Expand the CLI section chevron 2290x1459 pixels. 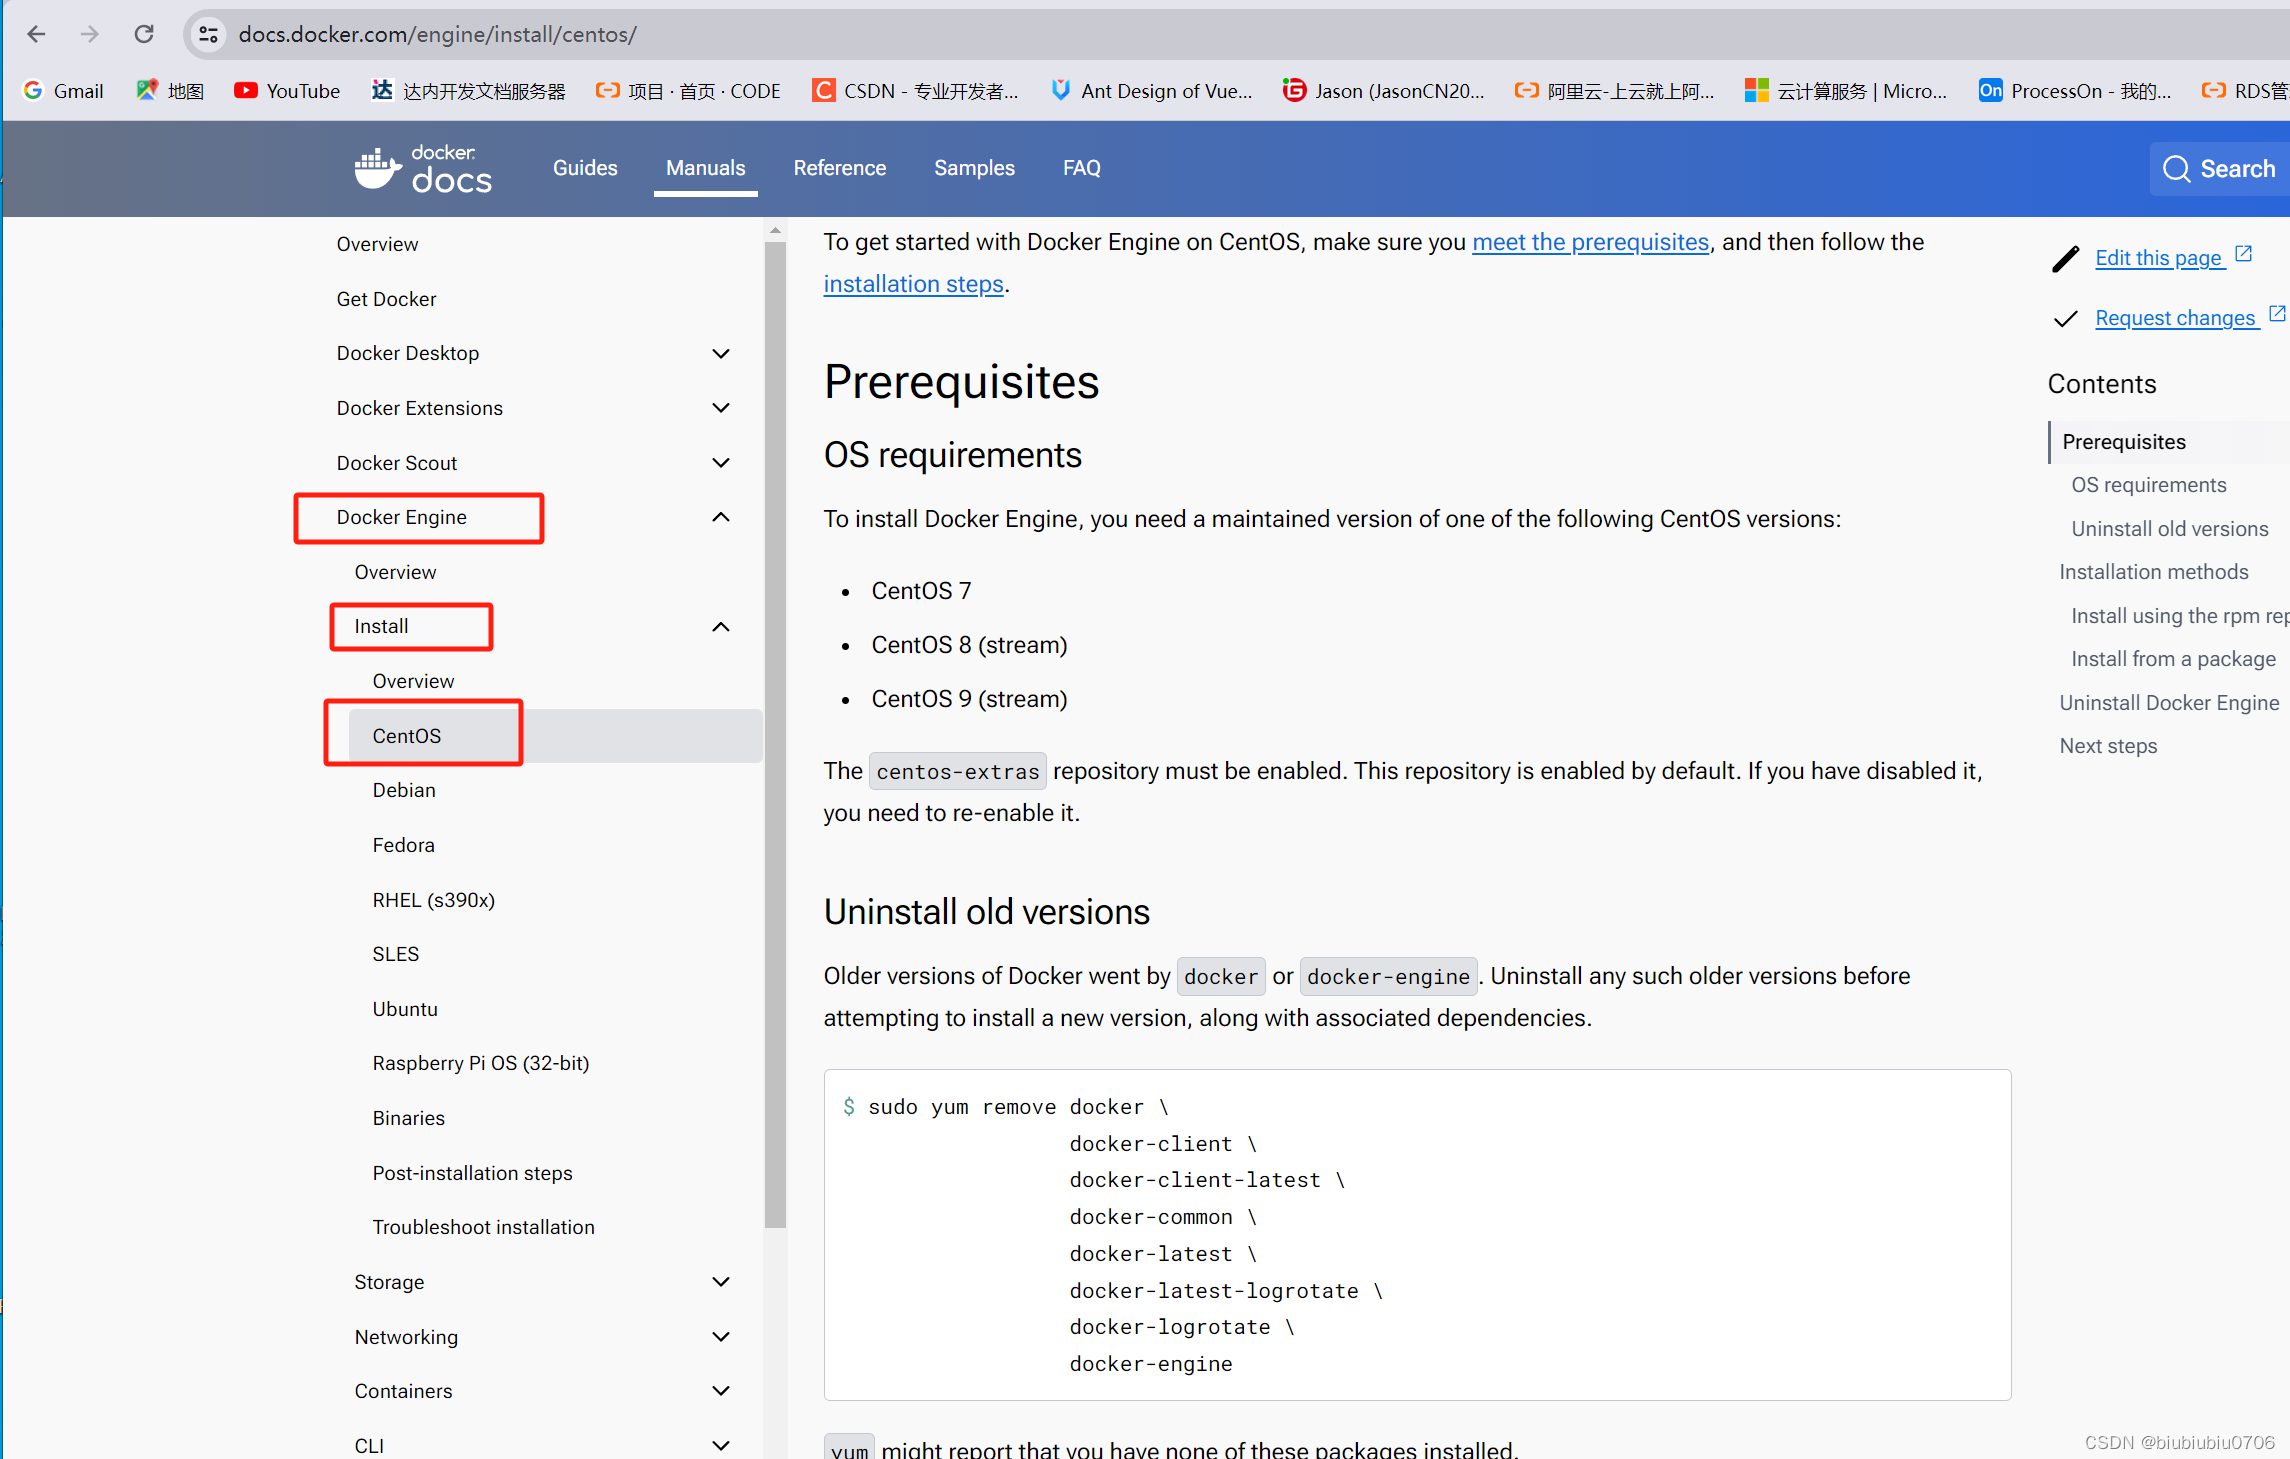(721, 1446)
